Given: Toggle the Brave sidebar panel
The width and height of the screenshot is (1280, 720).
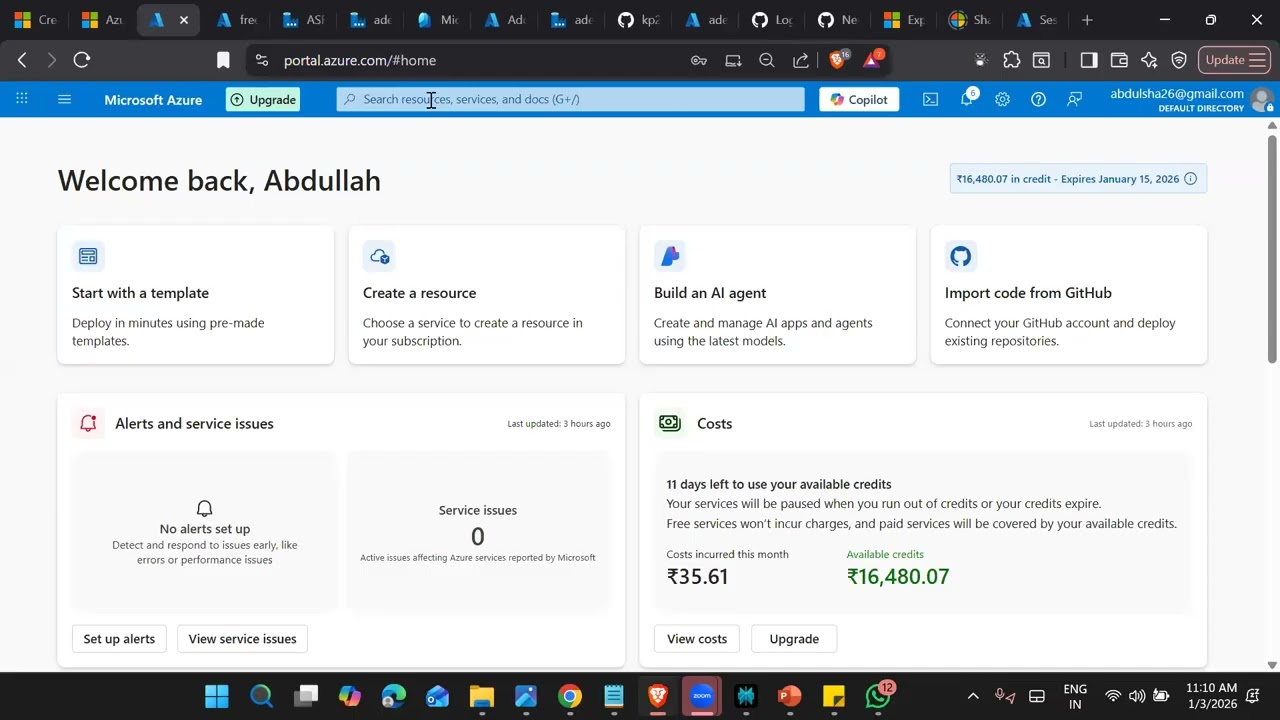Looking at the screenshot, I should click(1089, 60).
